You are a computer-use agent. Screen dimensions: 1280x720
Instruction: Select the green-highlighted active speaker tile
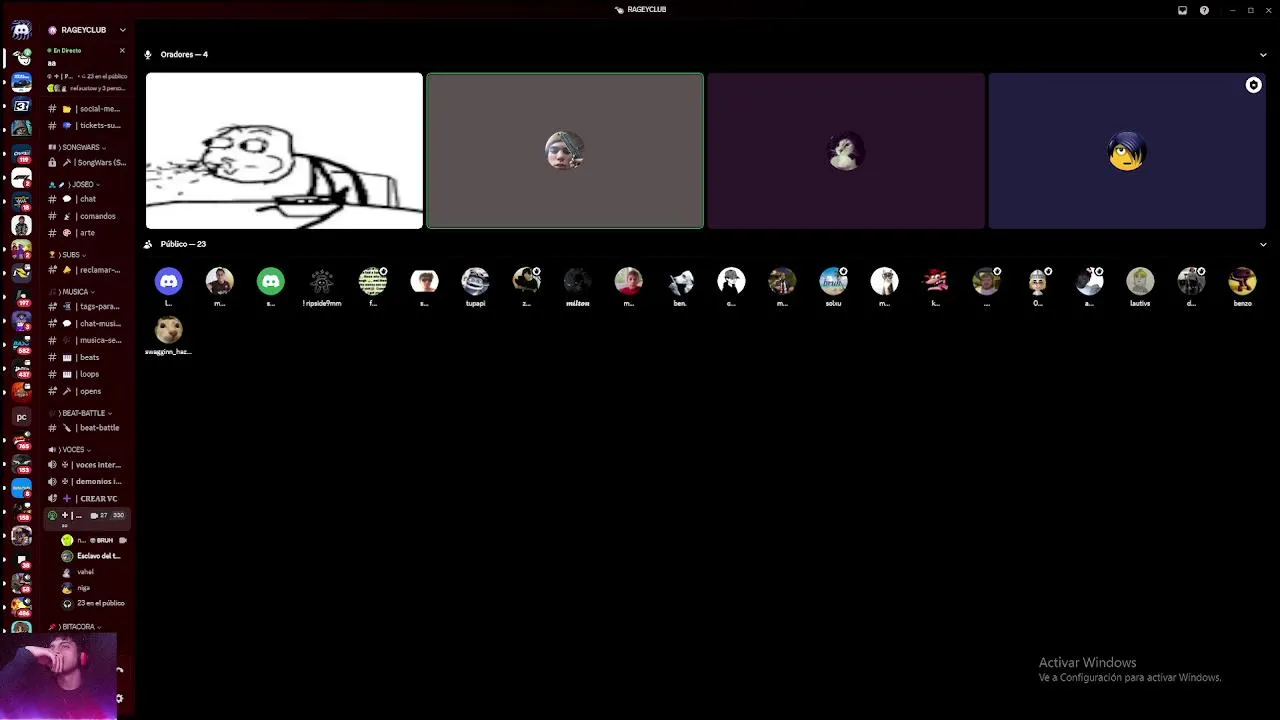(x=565, y=151)
